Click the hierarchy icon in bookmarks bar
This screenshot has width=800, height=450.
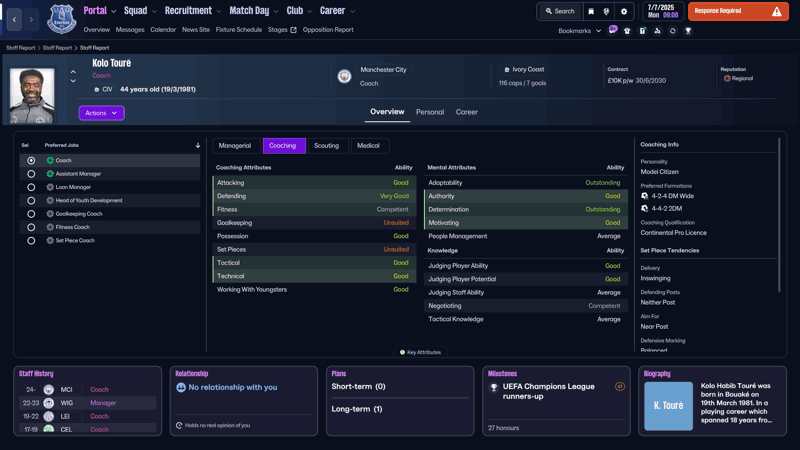(657, 31)
